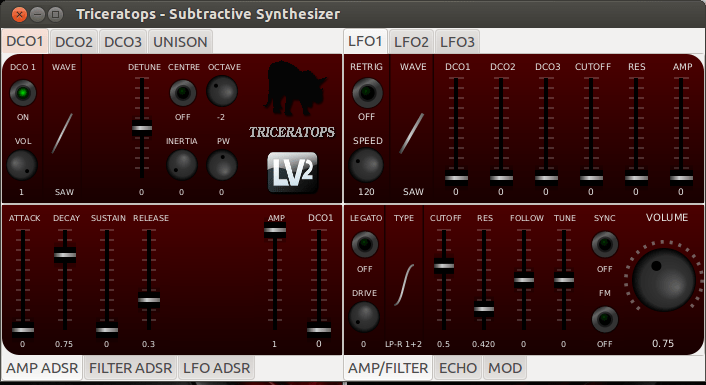Minimize the Triceratops window
This screenshot has width=706, height=385.
click(x=37, y=14)
